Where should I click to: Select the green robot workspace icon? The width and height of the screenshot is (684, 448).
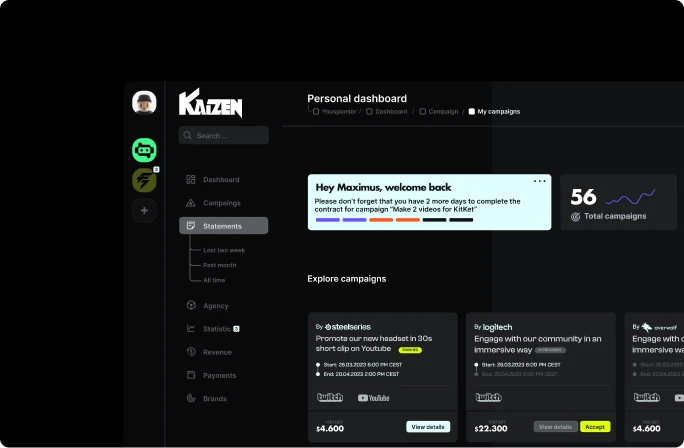point(144,150)
